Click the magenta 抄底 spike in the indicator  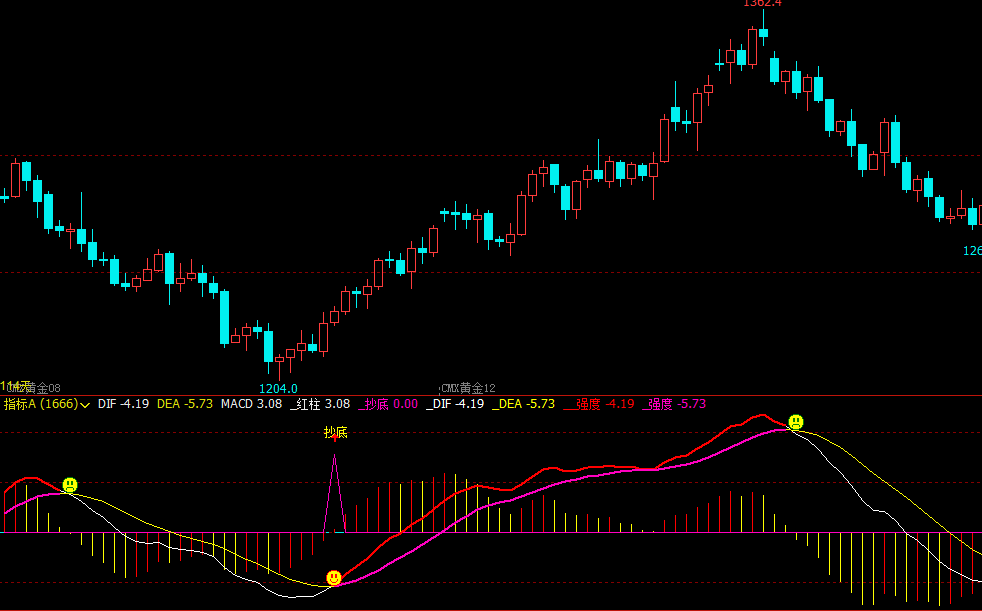(x=334, y=493)
